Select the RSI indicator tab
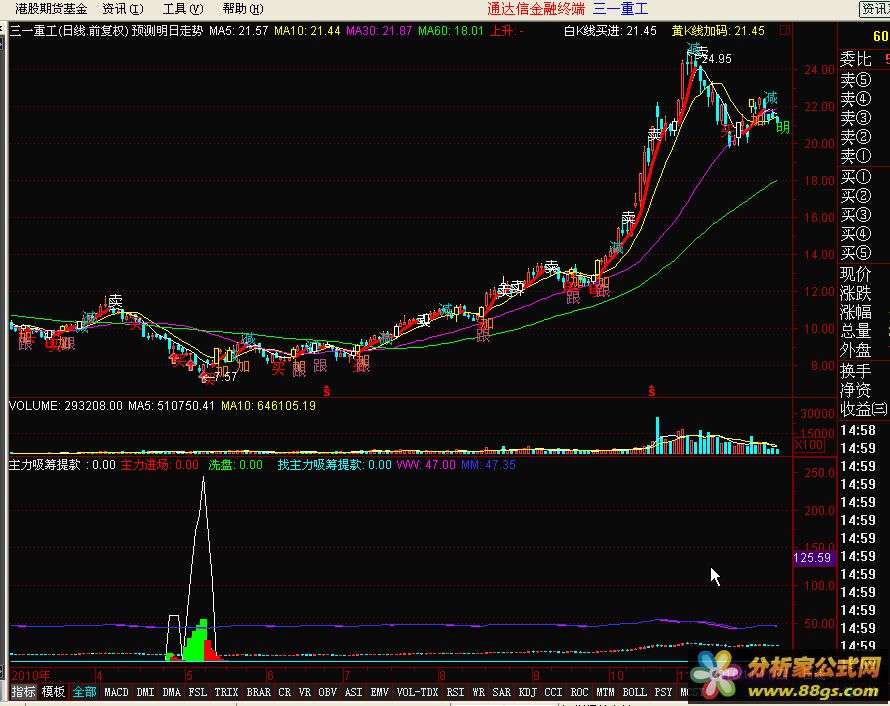The image size is (890, 706). pyautogui.click(x=455, y=692)
